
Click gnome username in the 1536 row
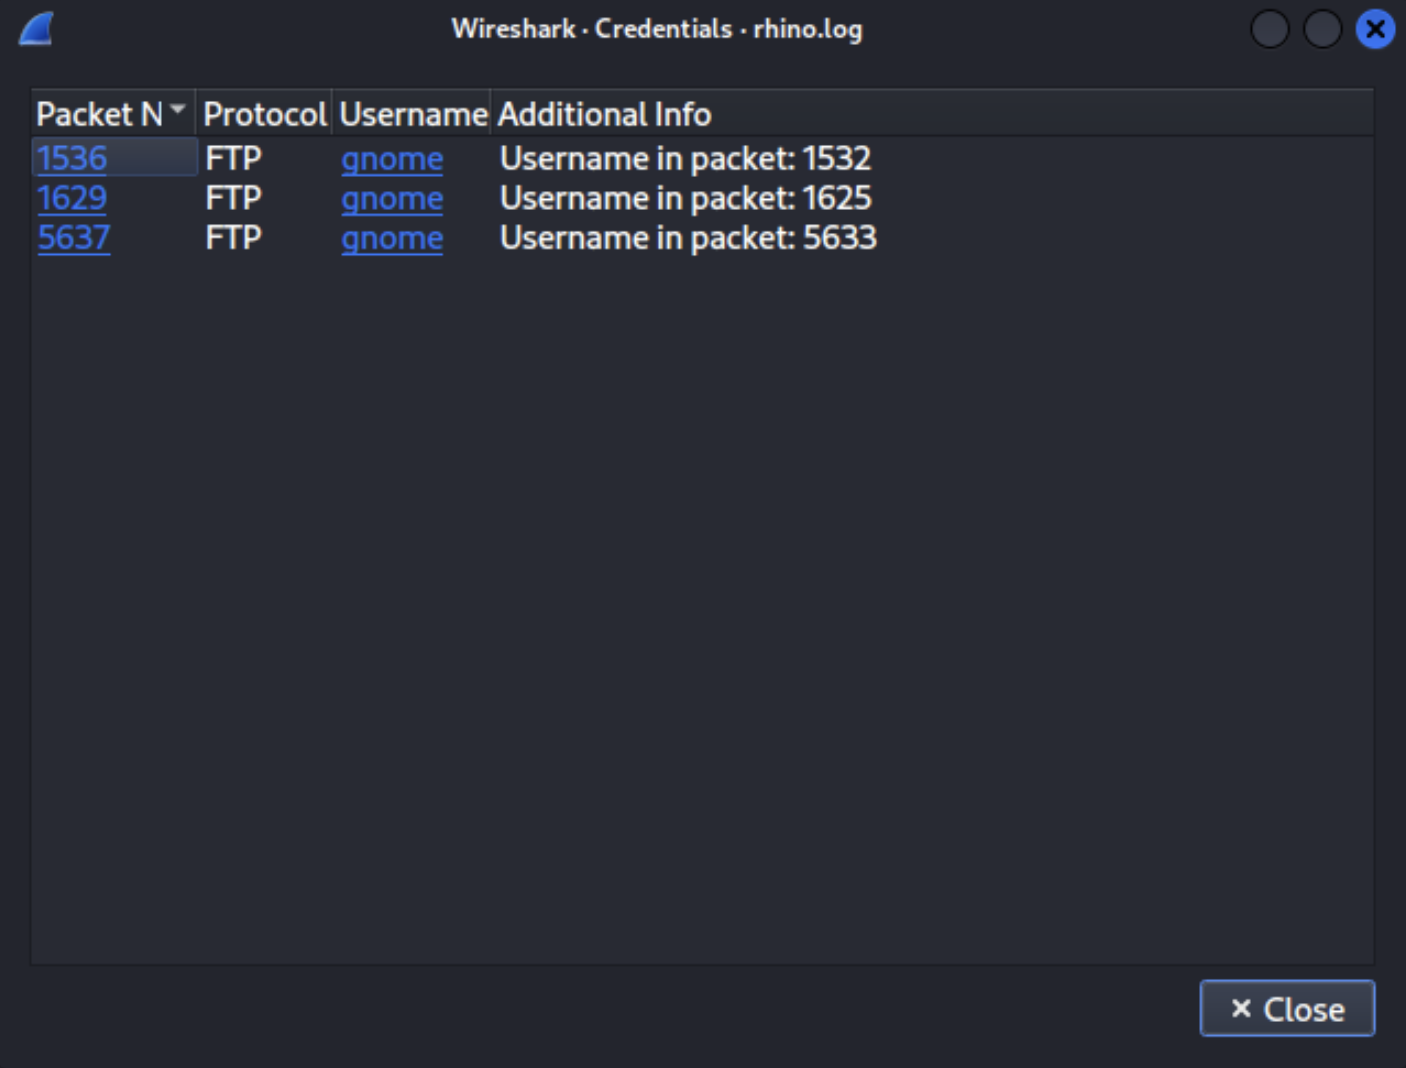pos(392,159)
